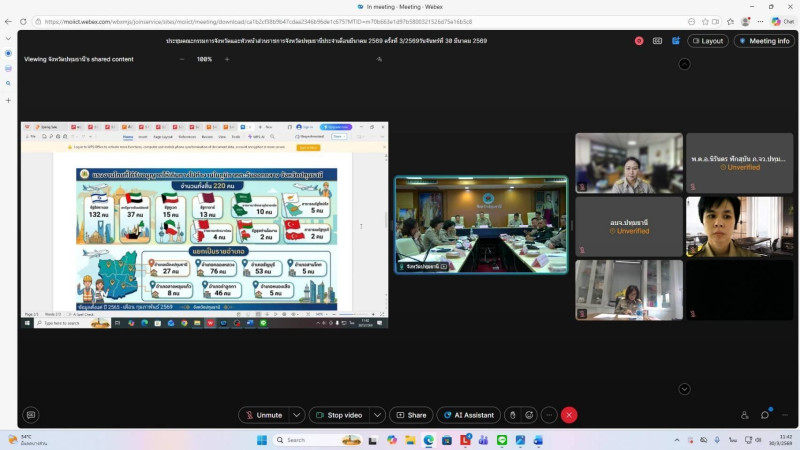This screenshot has height=450, width=800.
Task: Toggle the AI Assistant on or off
Action: click(468, 415)
